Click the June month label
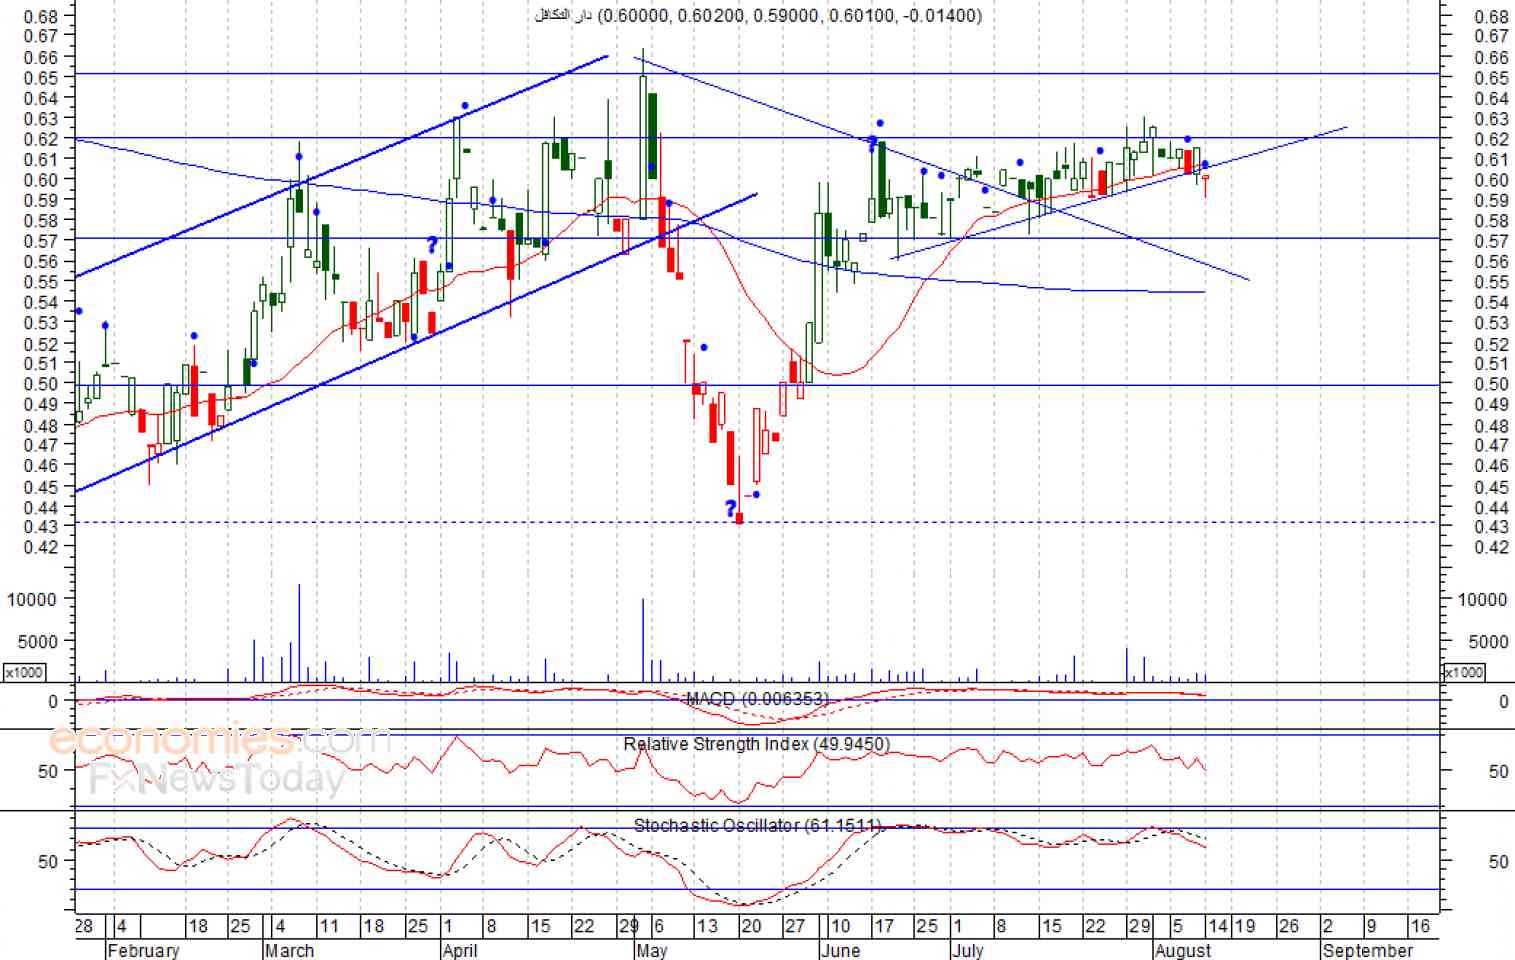Image resolution: width=1515 pixels, height=960 pixels. point(840,950)
